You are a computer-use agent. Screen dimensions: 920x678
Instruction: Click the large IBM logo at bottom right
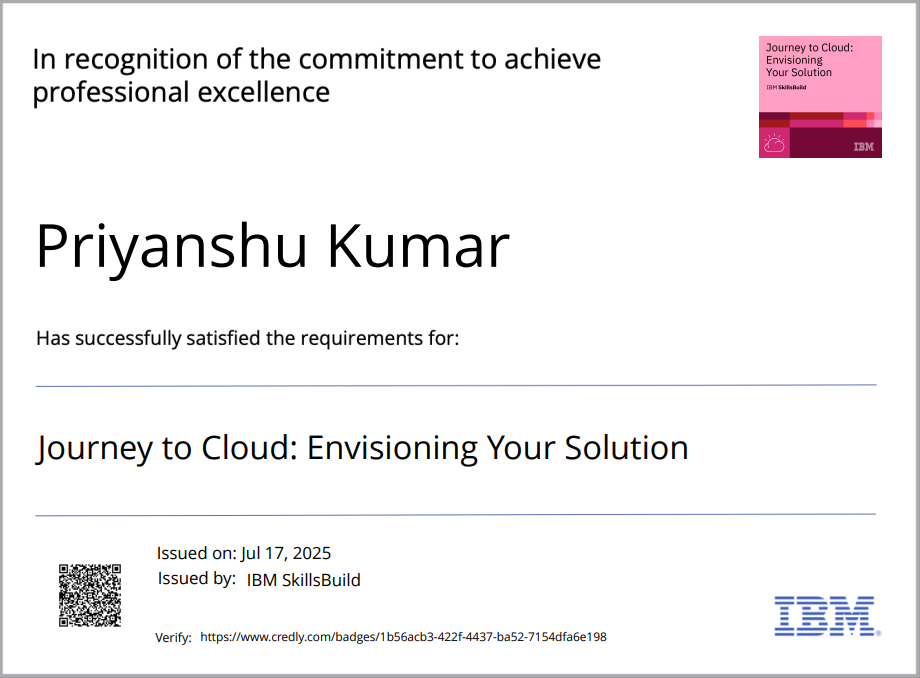pos(824,617)
